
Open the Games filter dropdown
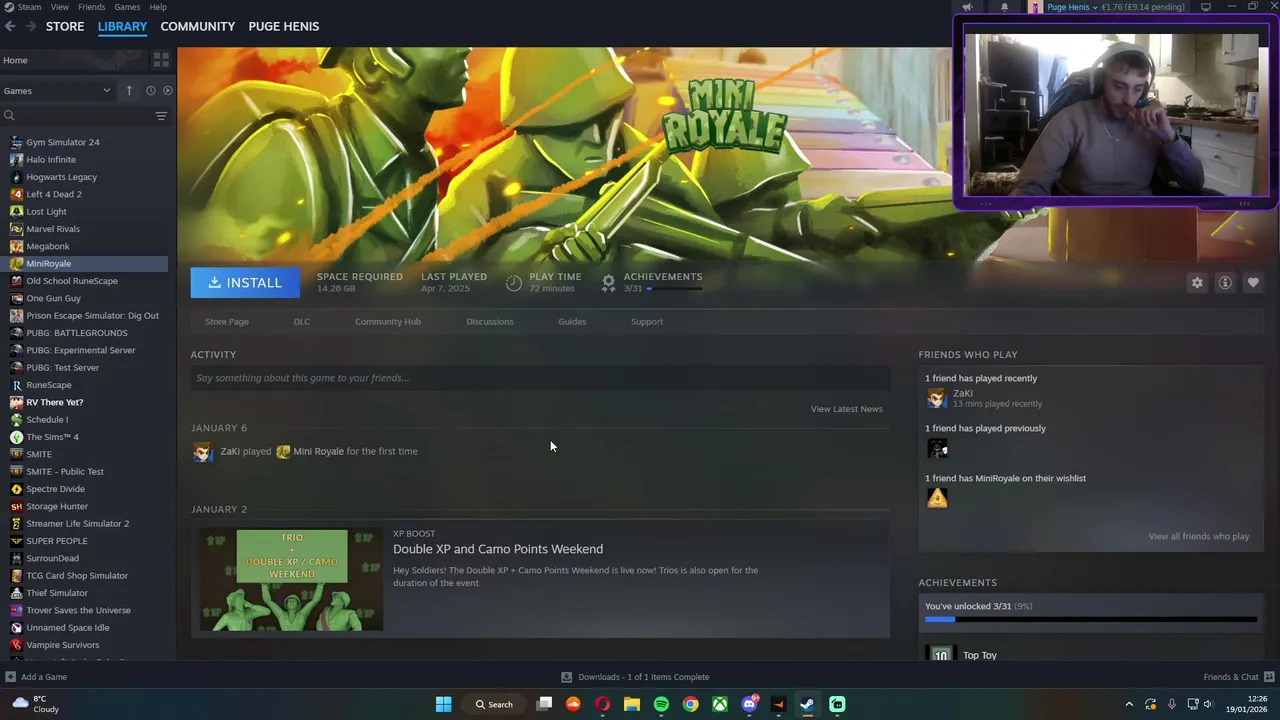[x=57, y=90]
